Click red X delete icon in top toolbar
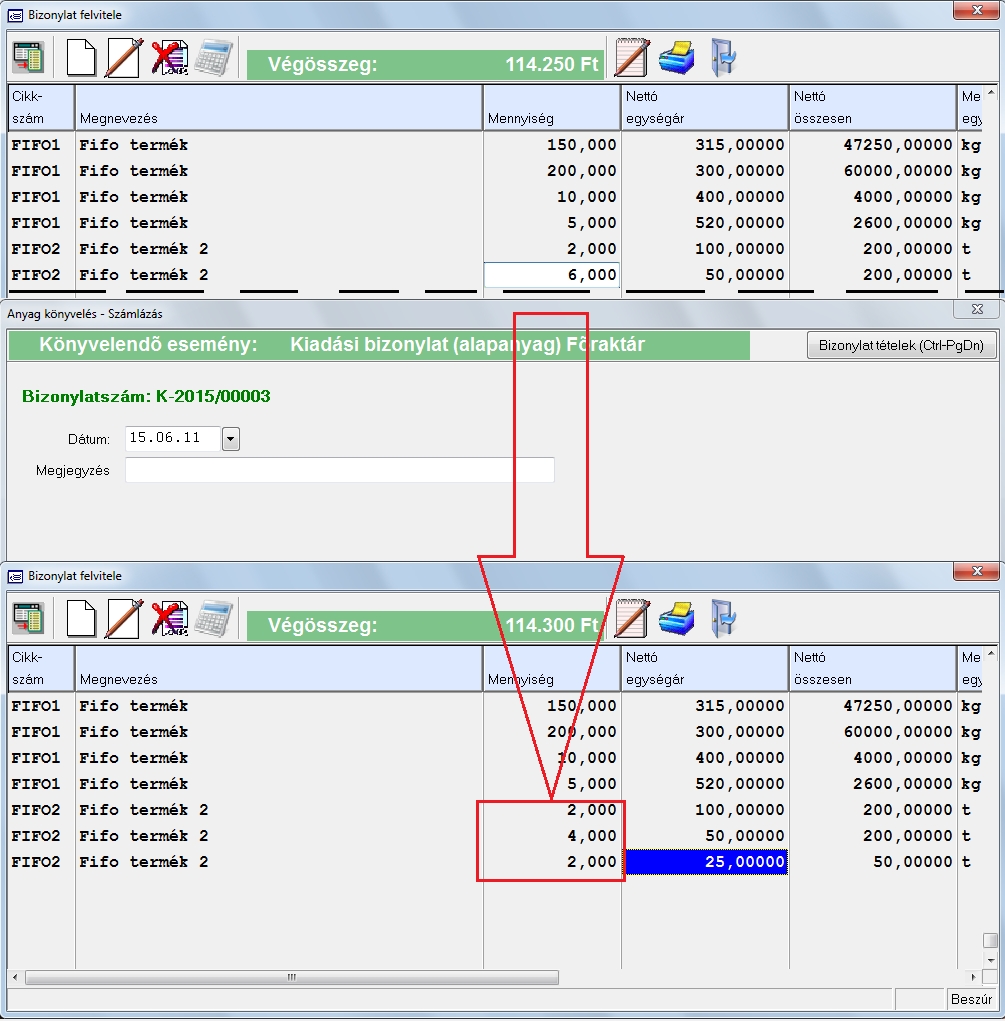Screen dimensions: 1005x1021 tap(169, 58)
